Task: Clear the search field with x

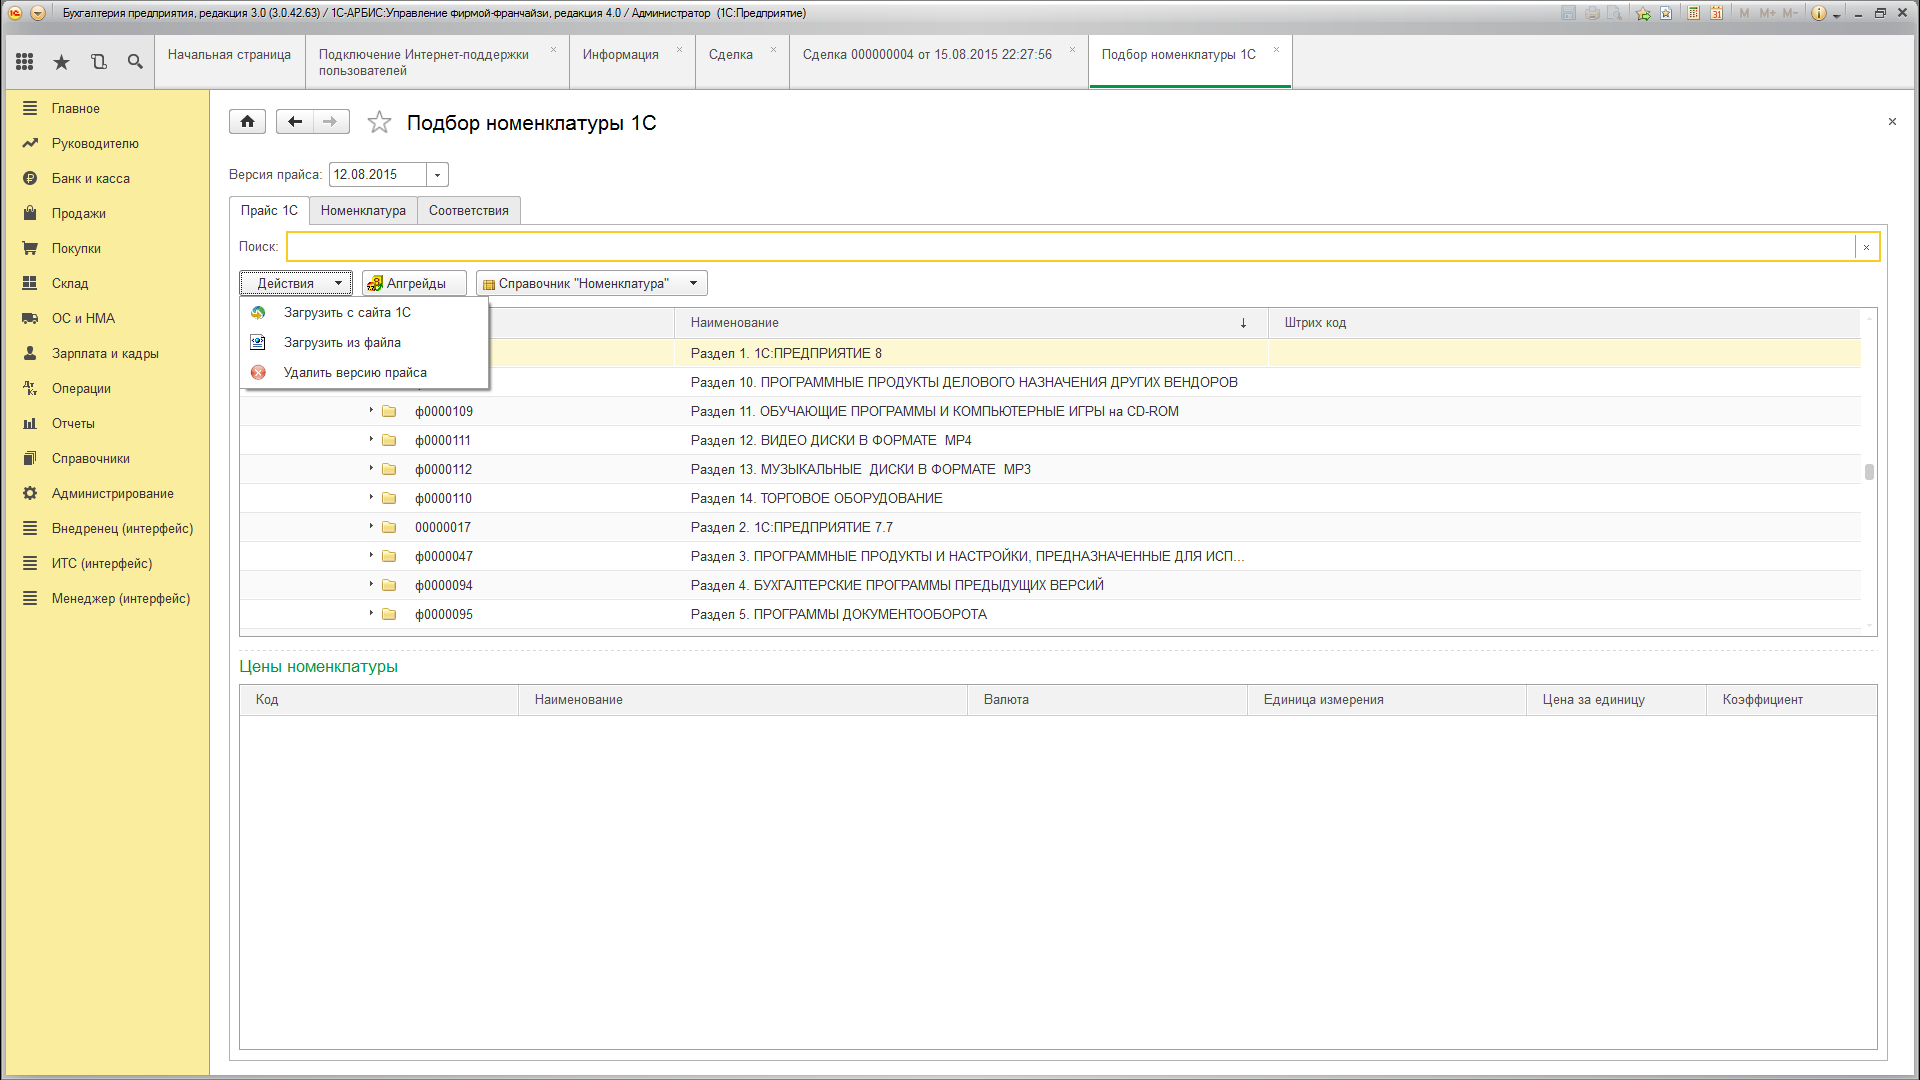Action: [x=1866, y=247]
